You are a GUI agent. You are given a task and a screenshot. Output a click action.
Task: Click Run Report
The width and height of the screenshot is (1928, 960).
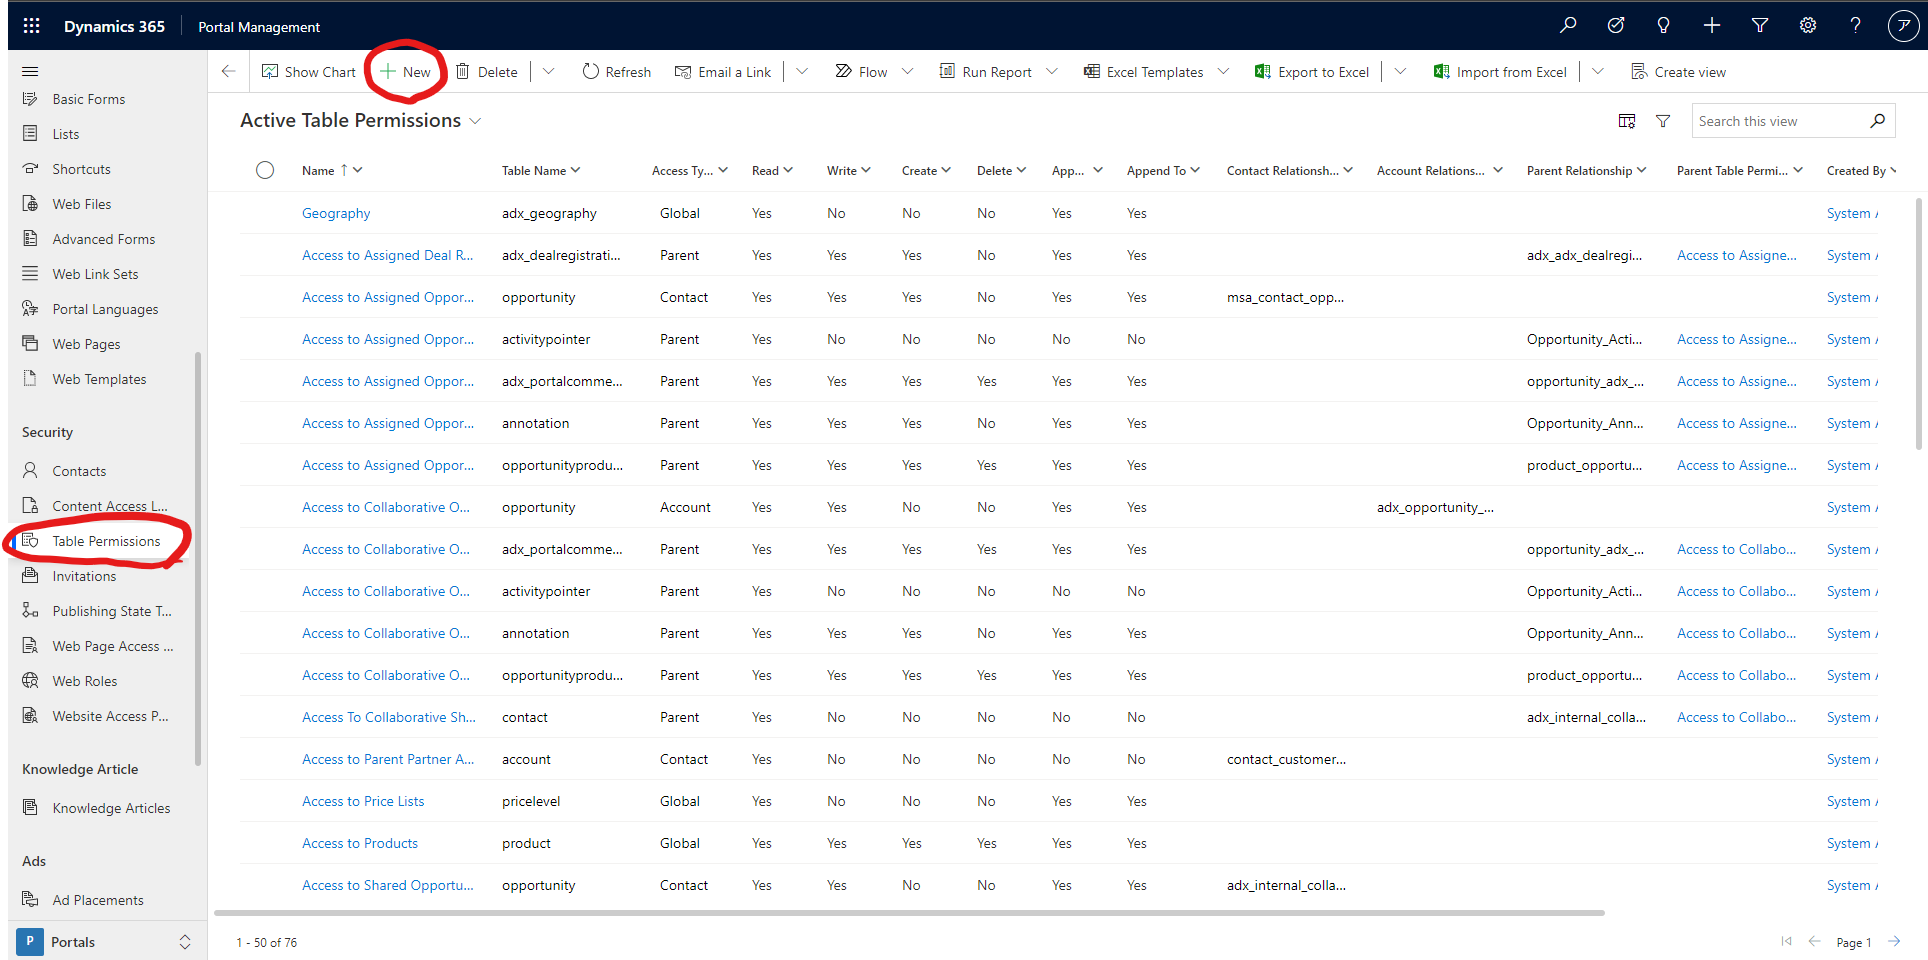point(986,72)
